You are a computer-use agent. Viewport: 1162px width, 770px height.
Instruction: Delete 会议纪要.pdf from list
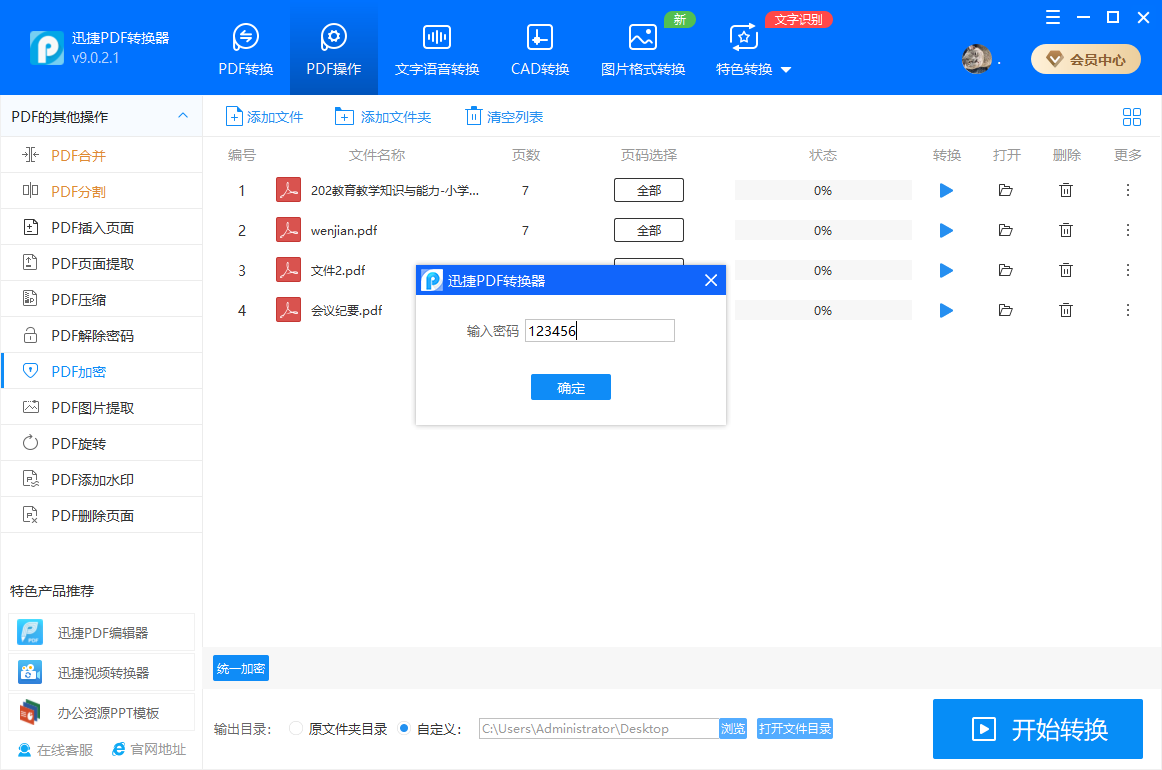tap(1066, 311)
